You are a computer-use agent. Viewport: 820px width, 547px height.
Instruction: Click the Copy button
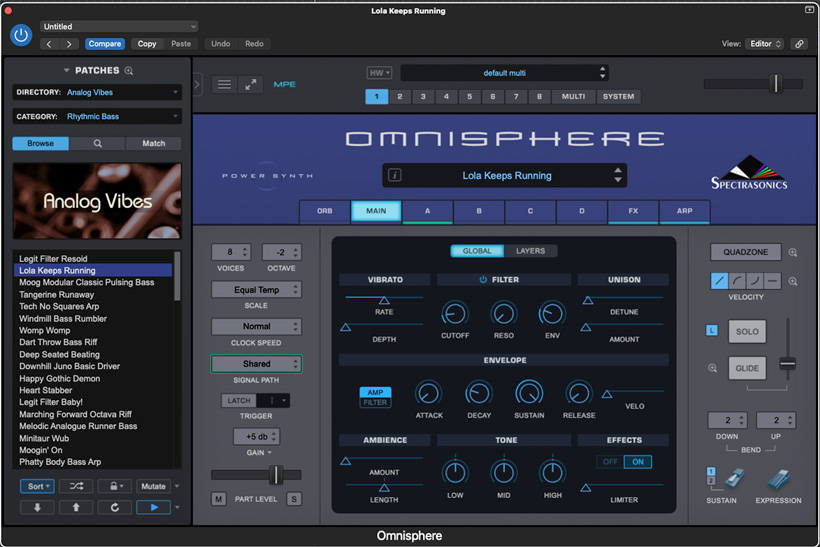(x=147, y=44)
